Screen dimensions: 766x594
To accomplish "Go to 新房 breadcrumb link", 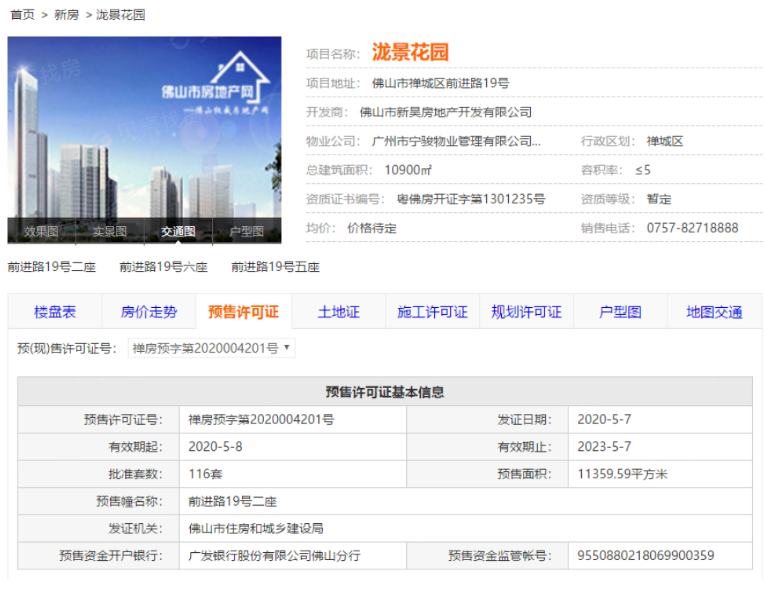I will click(x=66, y=15).
